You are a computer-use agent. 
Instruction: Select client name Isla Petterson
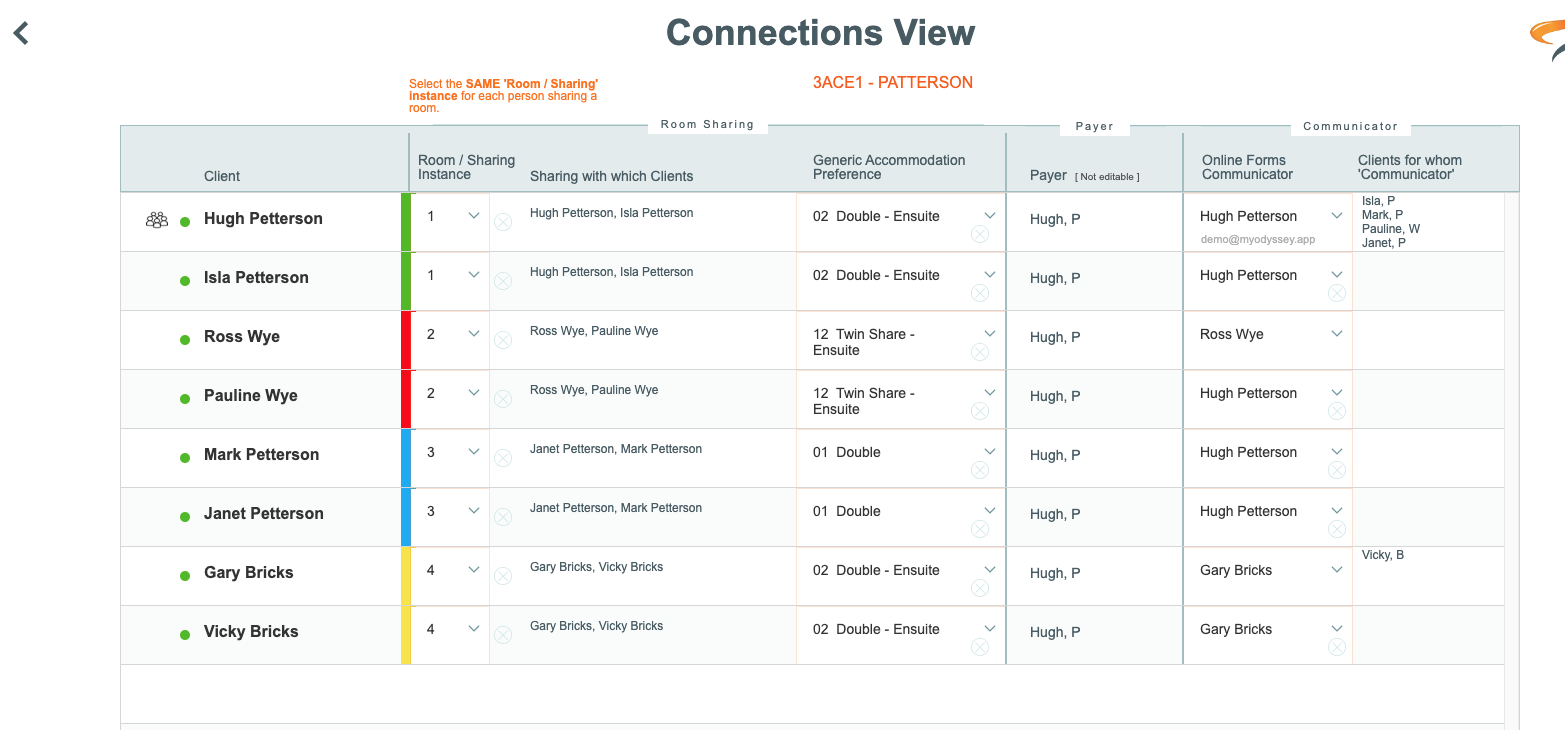pyautogui.click(x=256, y=278)
